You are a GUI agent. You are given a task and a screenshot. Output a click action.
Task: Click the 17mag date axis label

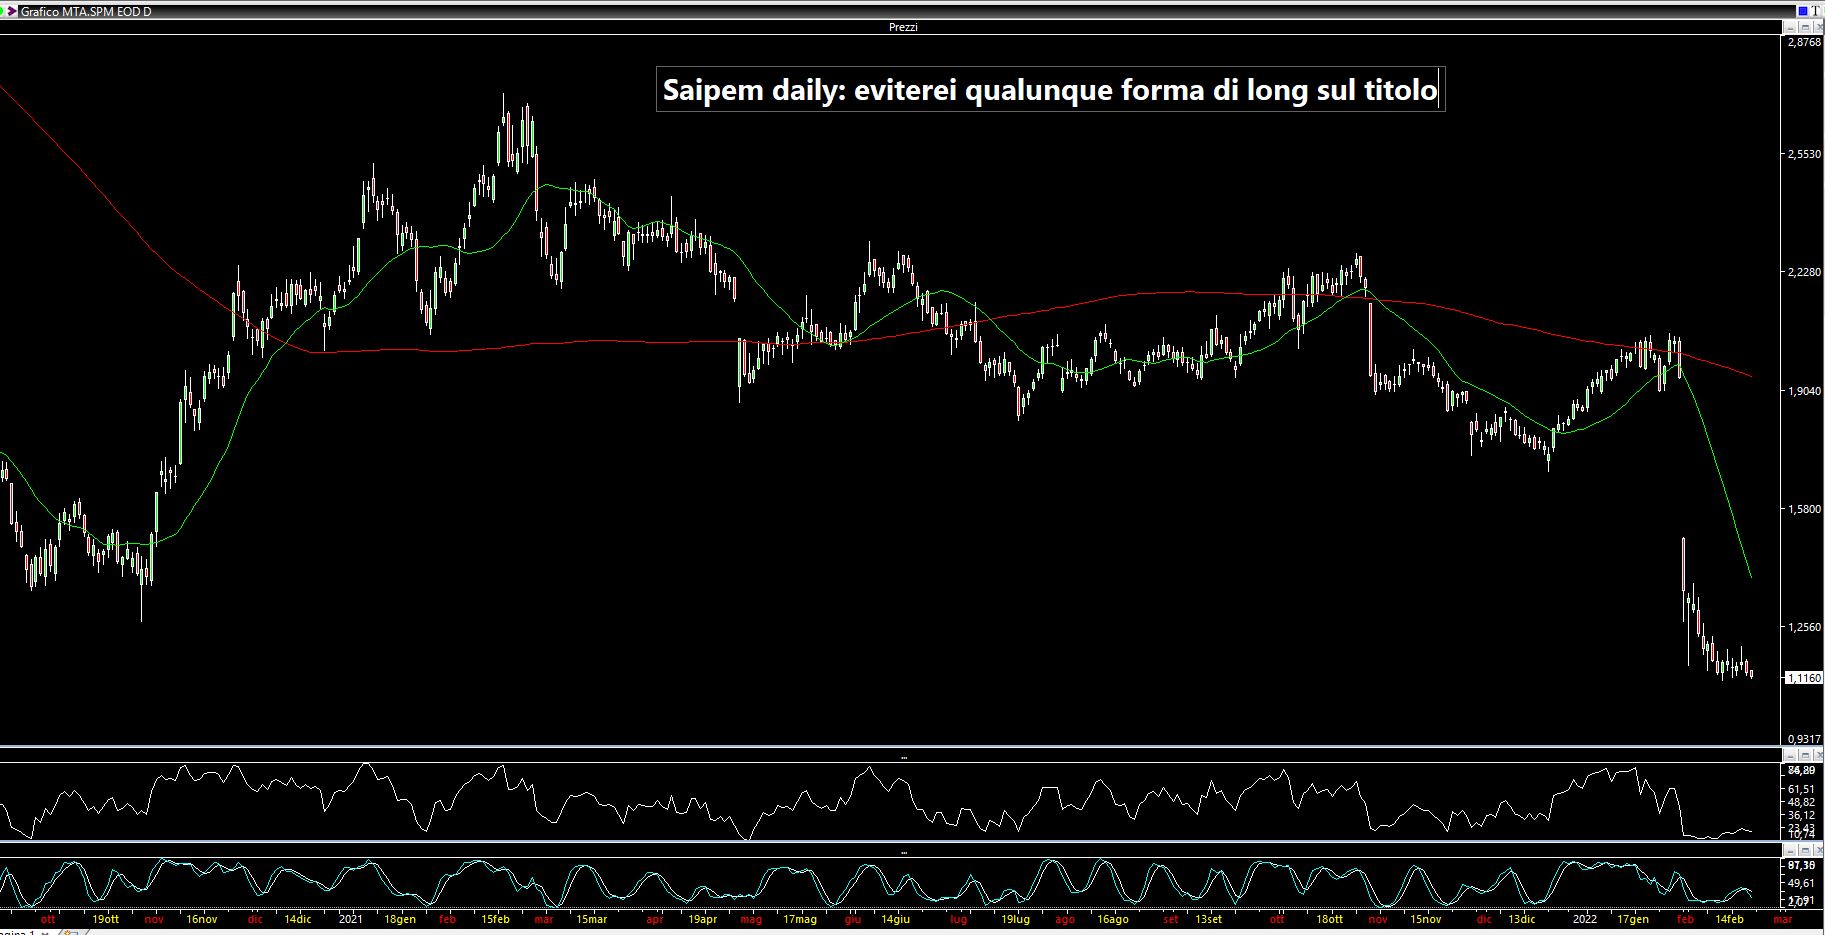(x=800, y=918)
